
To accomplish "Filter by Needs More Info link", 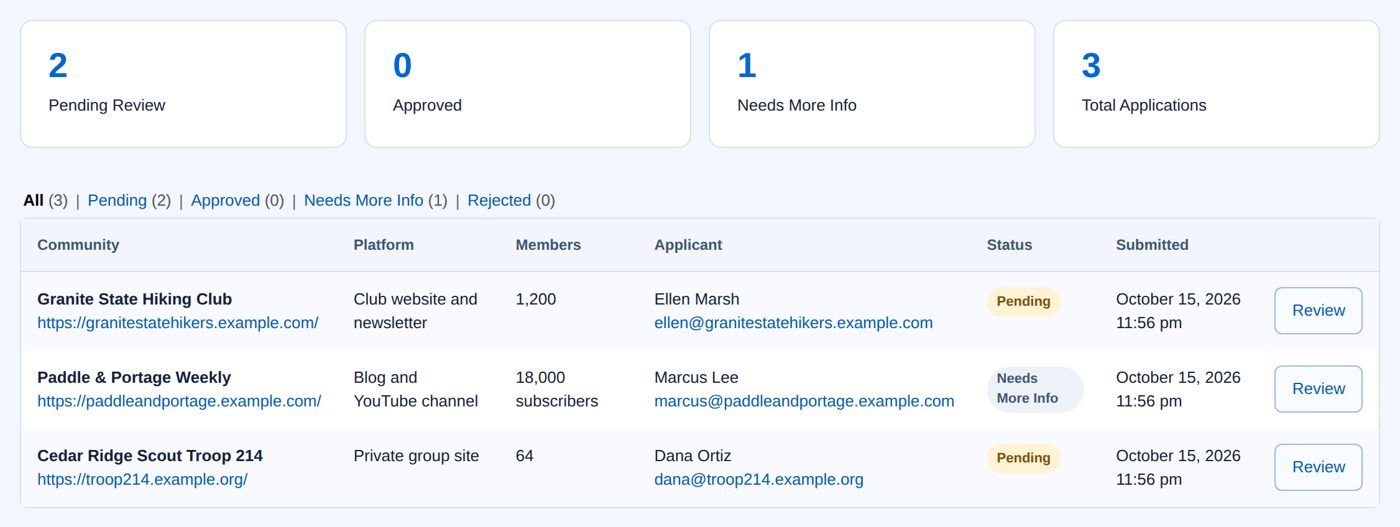I will pyautogui.click(x=364, y=200).
